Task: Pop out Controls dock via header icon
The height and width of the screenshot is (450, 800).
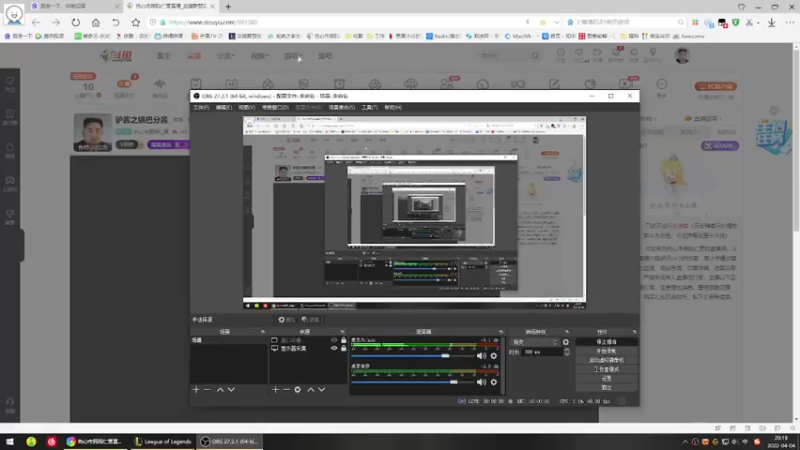Action: click(x=634, y=332)
